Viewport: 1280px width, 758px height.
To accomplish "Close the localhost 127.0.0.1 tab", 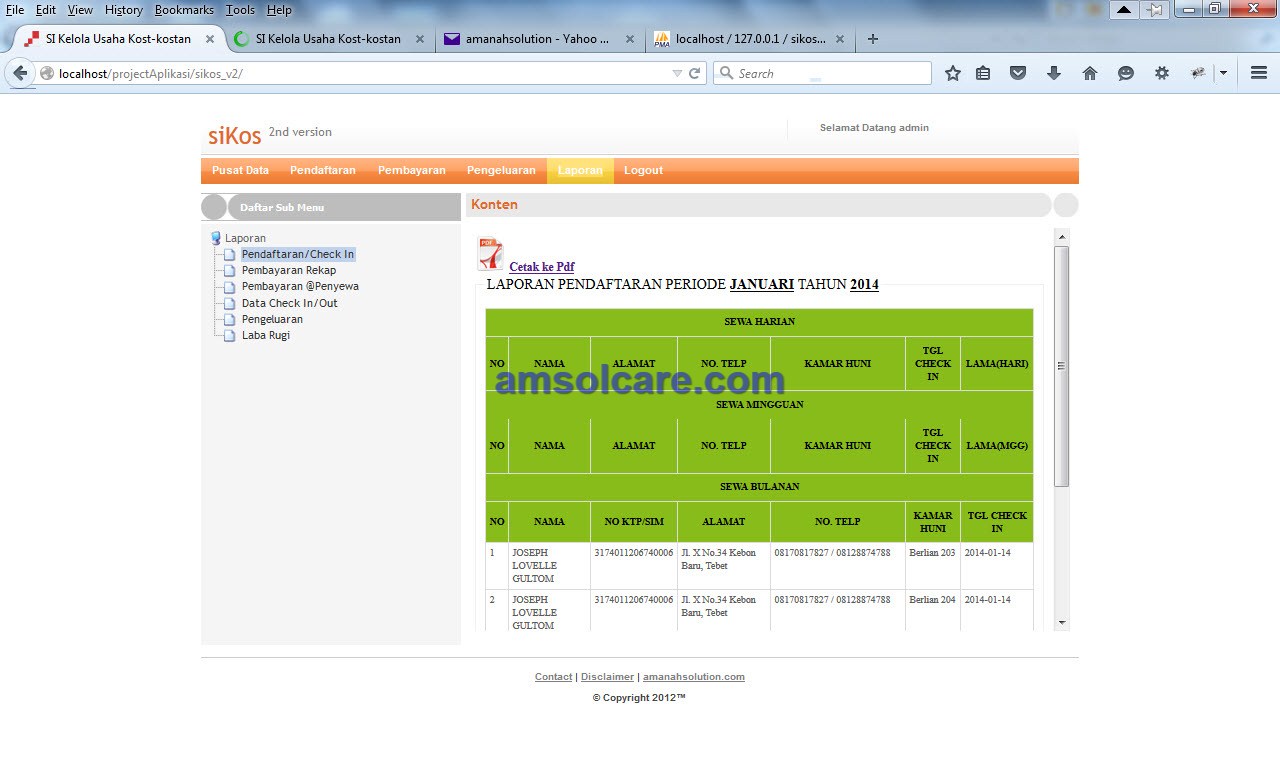I will [x=840, y=40].
